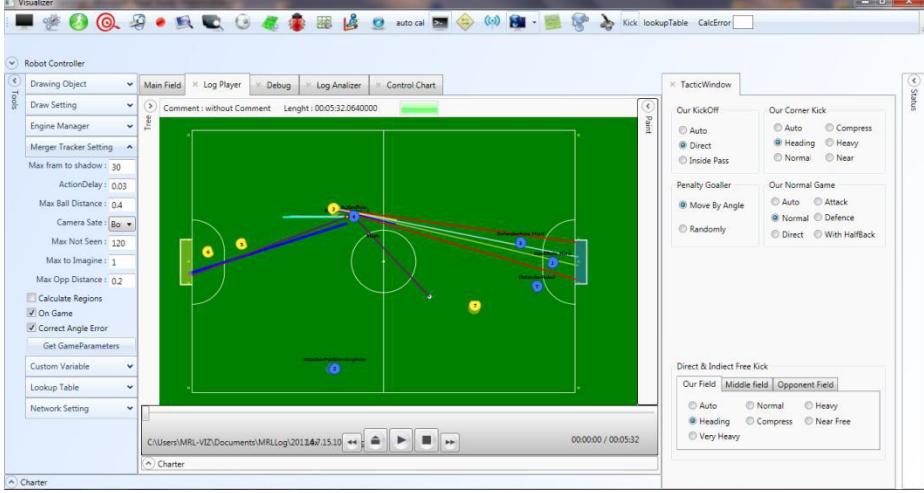Screen dimensions: 924x493
Task: Click the soccer ball toolbar icon
Action: point(242,22)
